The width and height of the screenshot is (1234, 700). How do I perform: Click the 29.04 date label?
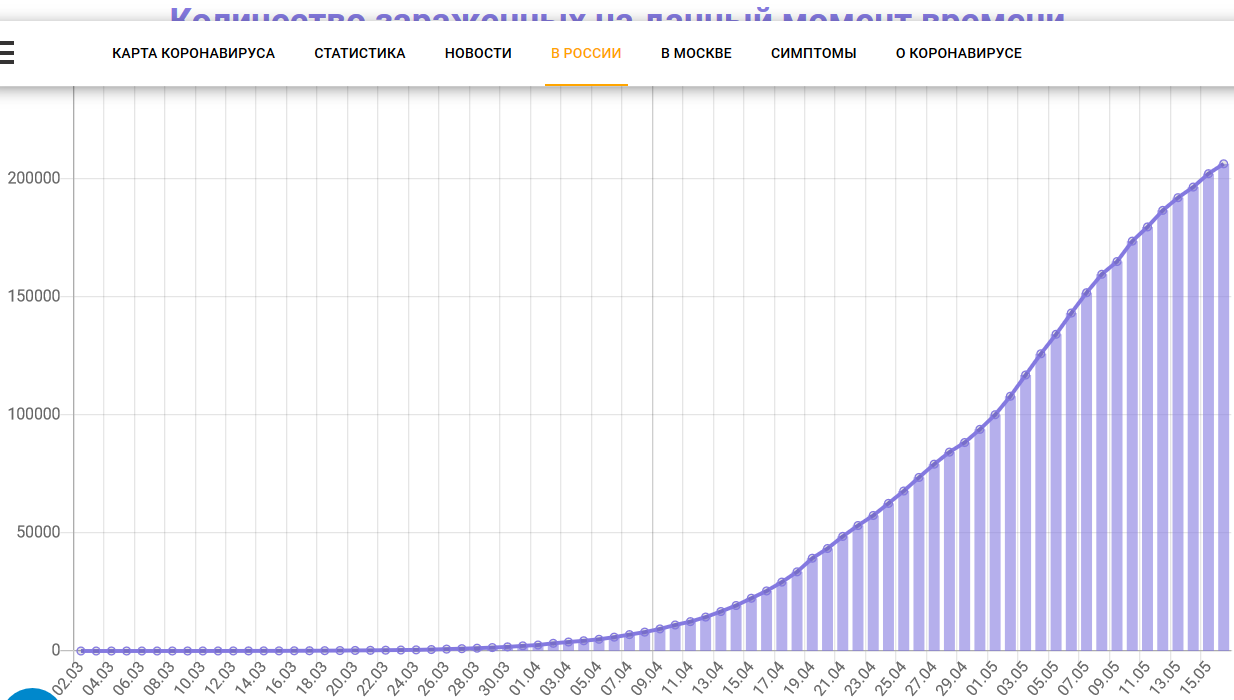(x=950, y=677)
